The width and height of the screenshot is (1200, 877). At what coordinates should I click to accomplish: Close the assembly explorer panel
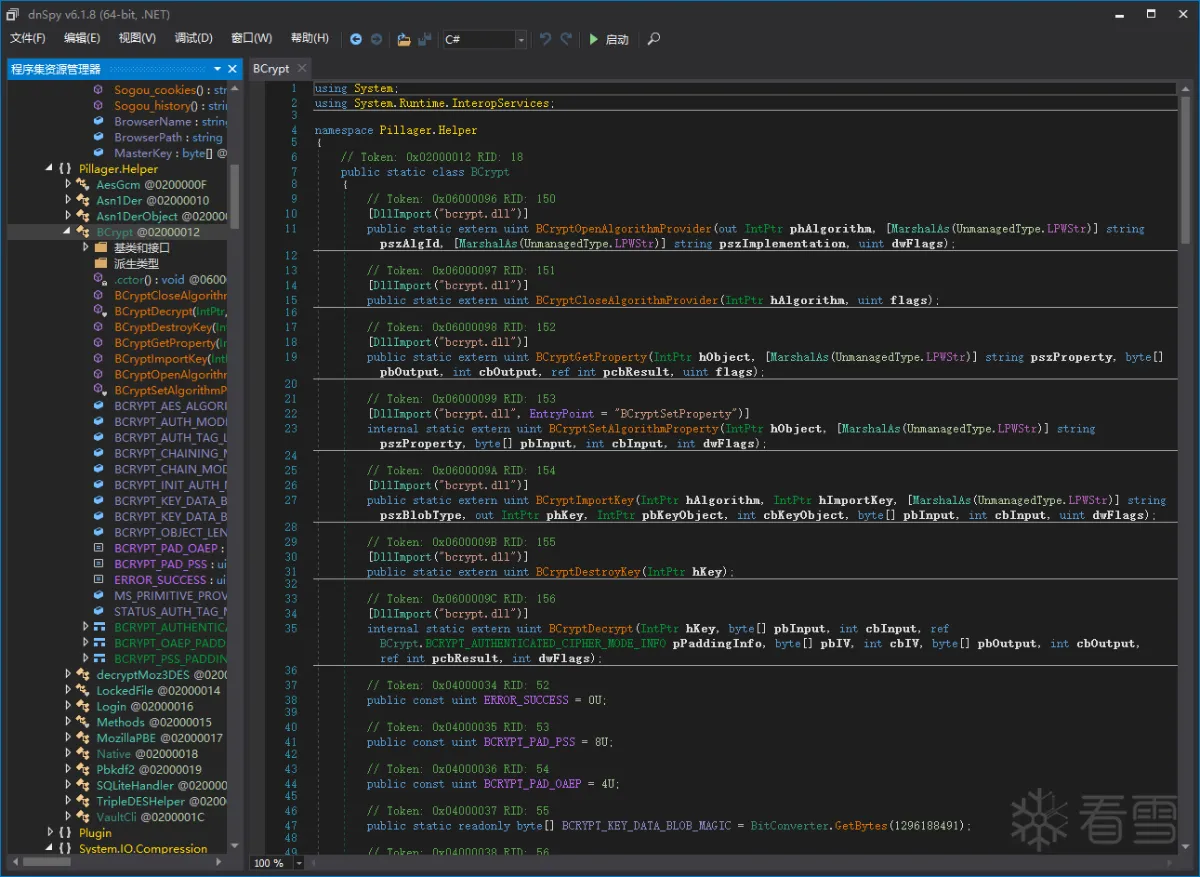[x=233, y=69]
